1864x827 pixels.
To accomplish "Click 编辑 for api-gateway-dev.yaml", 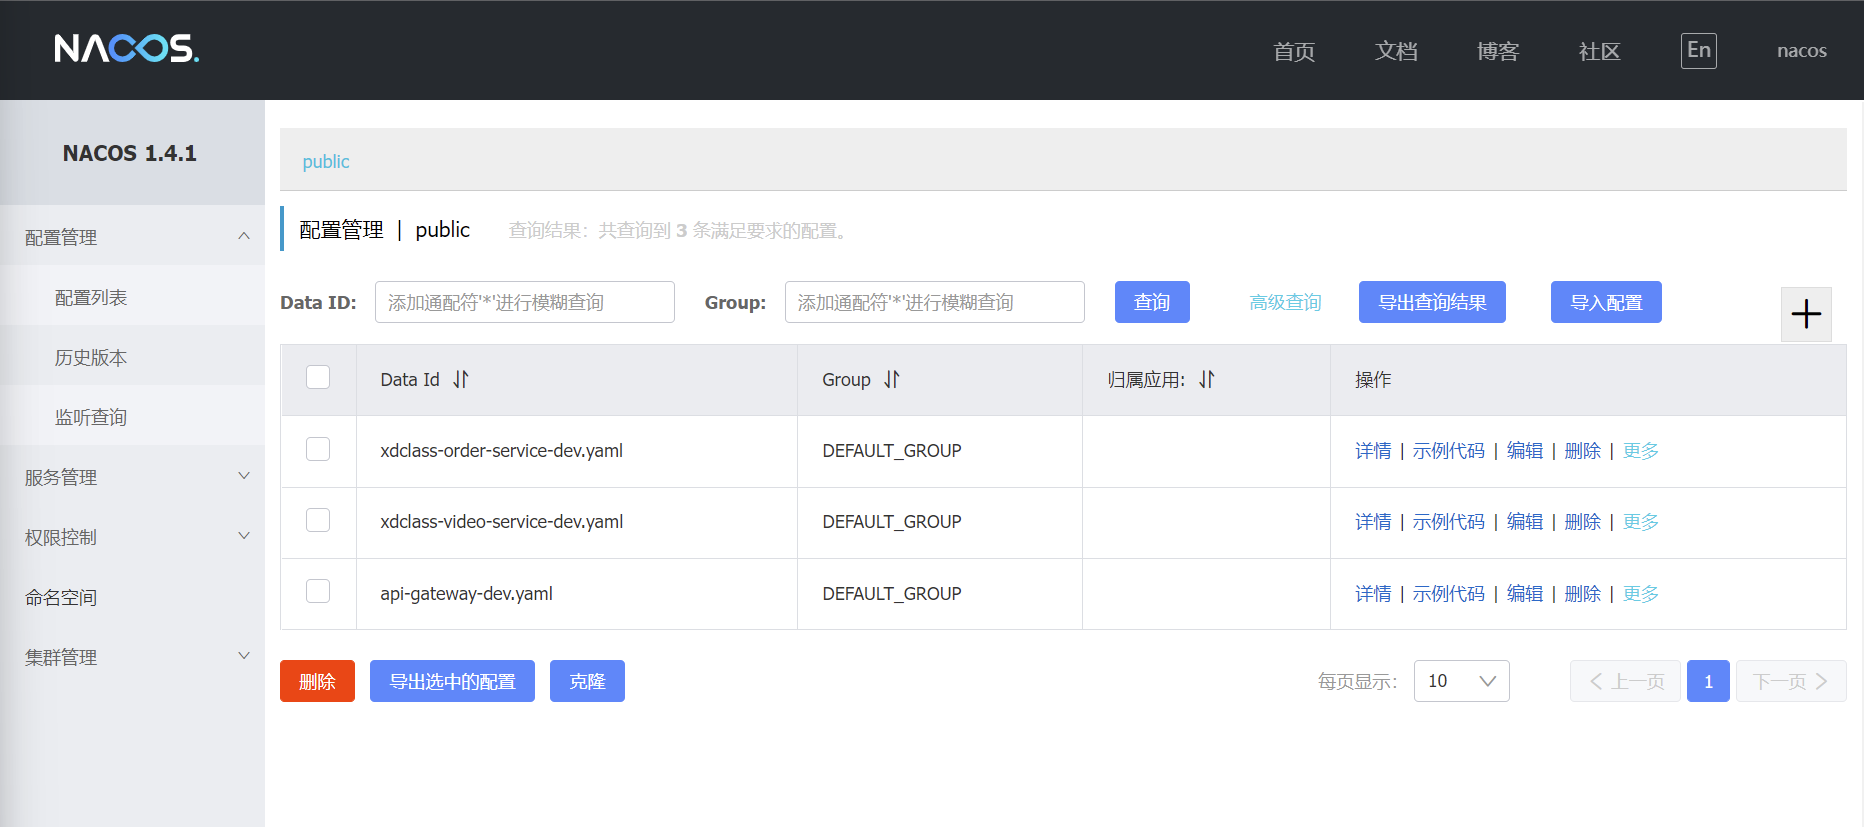I will coord(1525,594).
